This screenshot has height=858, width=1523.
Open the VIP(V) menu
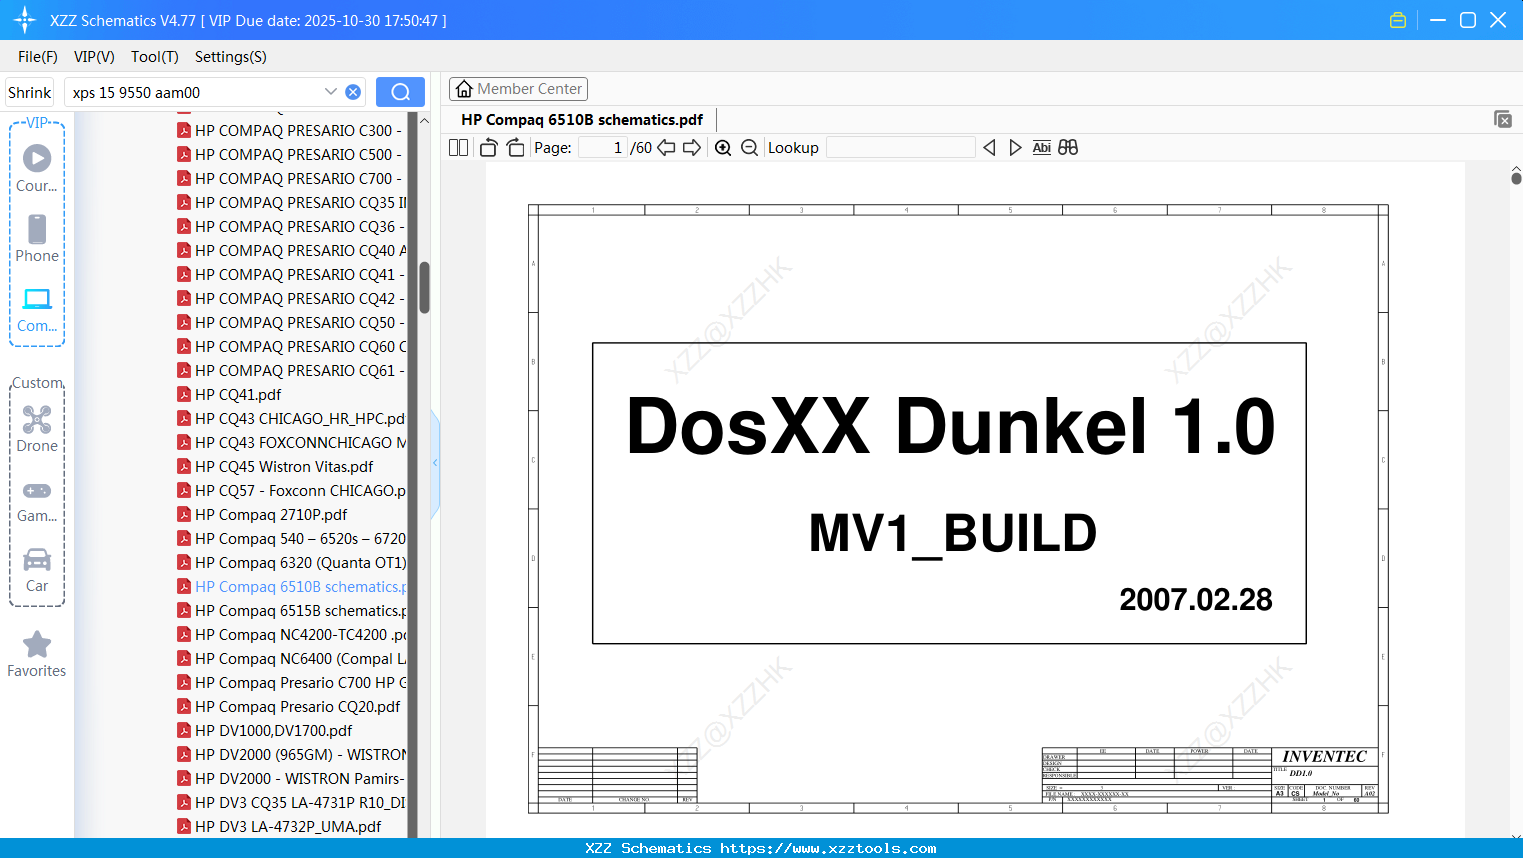pos(94,57)
